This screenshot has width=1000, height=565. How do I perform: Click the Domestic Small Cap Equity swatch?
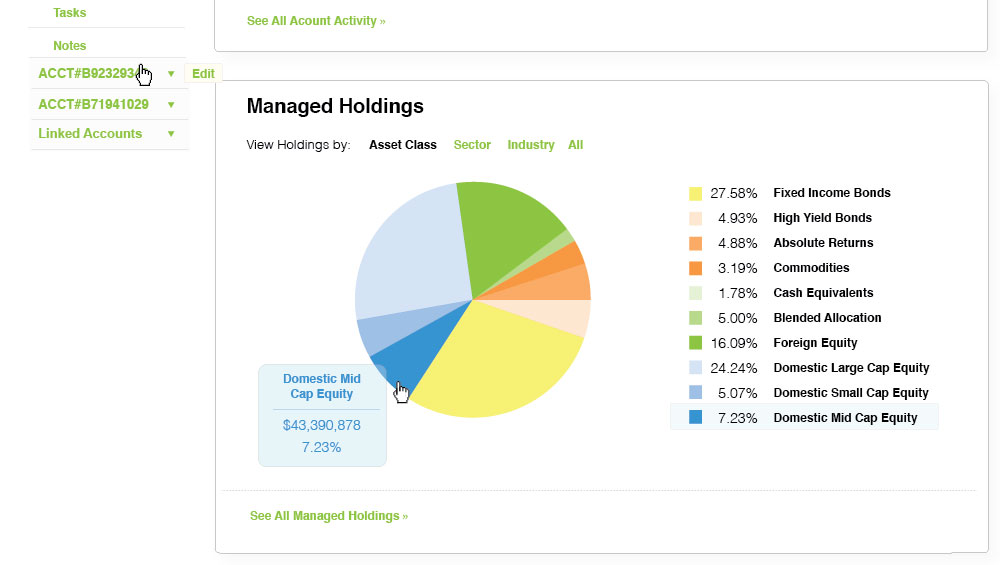pyautogui.click(x=695, y=393)
